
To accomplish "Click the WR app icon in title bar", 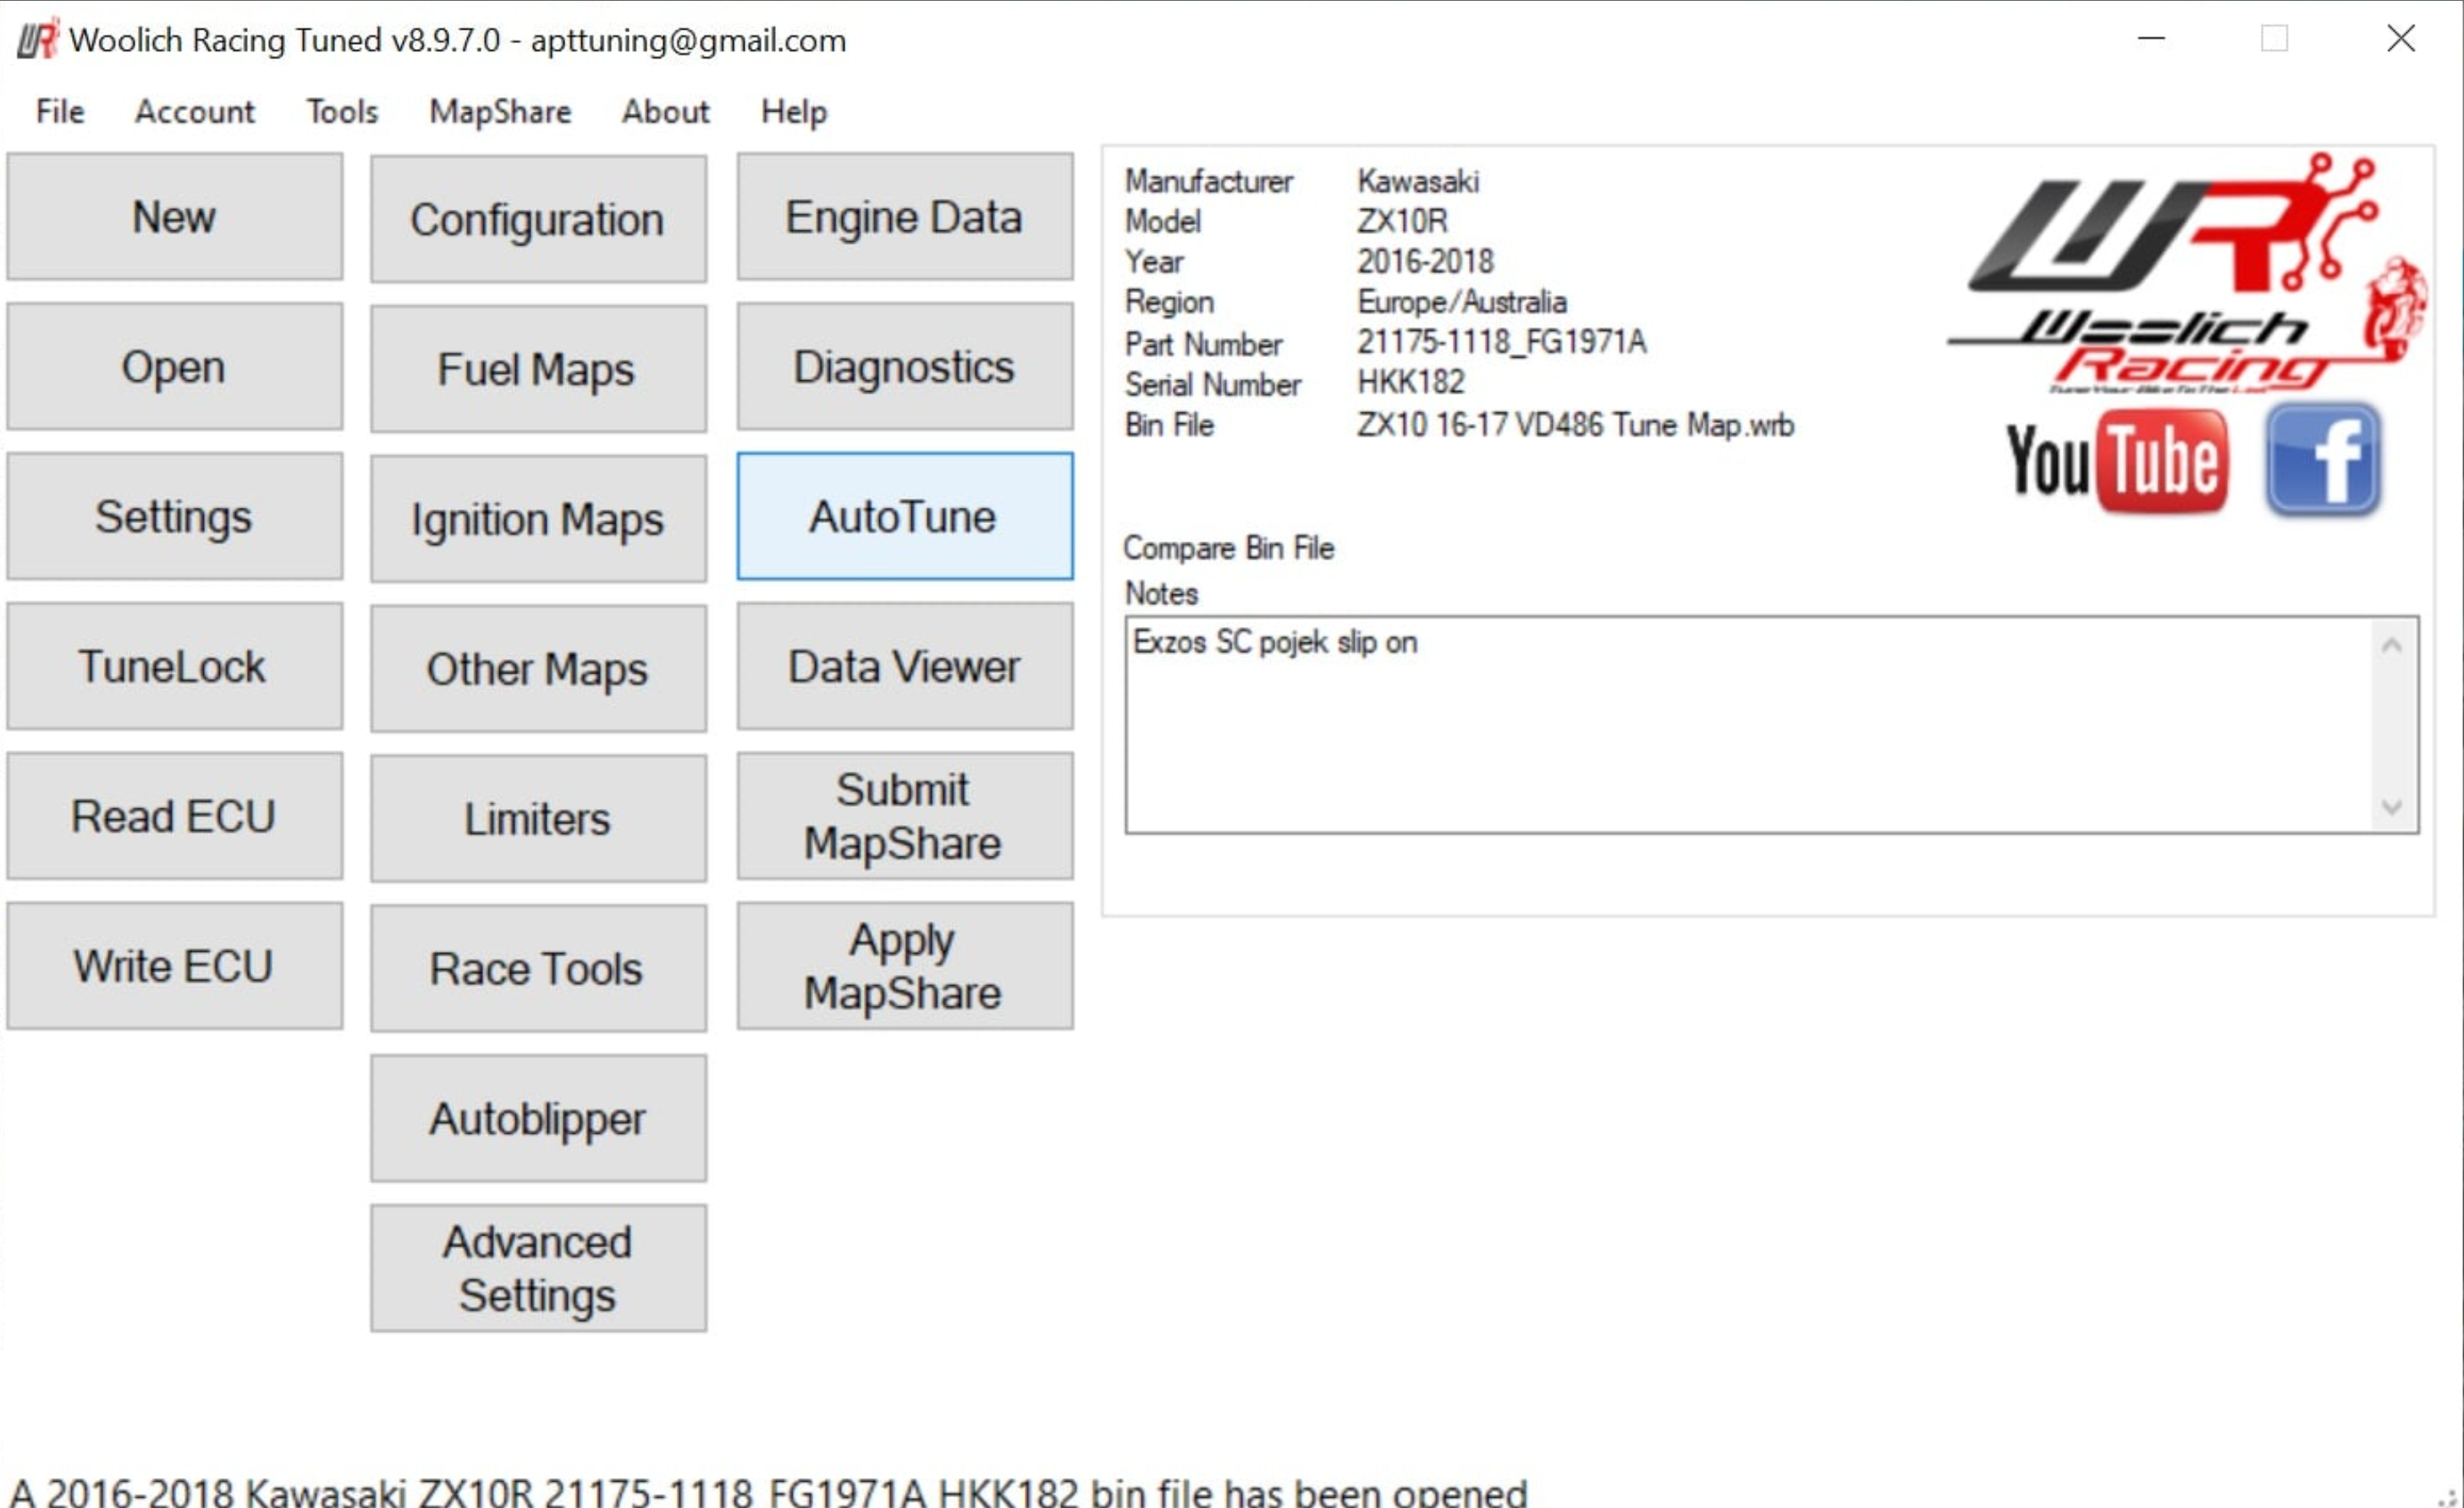I will [38, 40].
